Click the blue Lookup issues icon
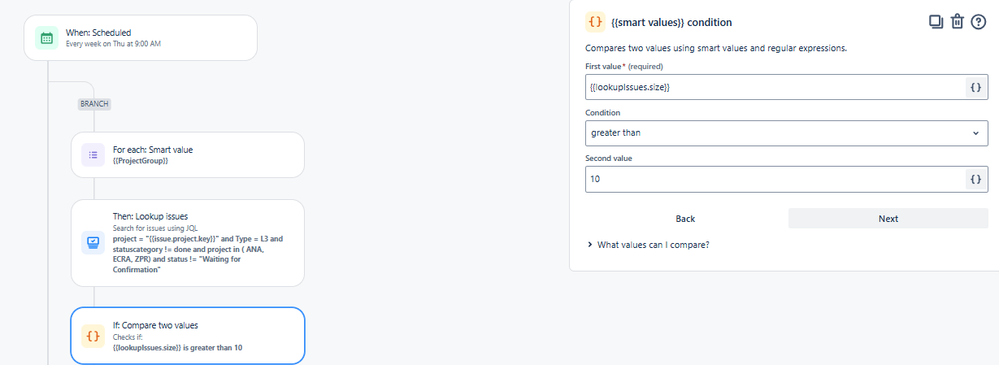This screenshot has height=365, width=999. 93,243
